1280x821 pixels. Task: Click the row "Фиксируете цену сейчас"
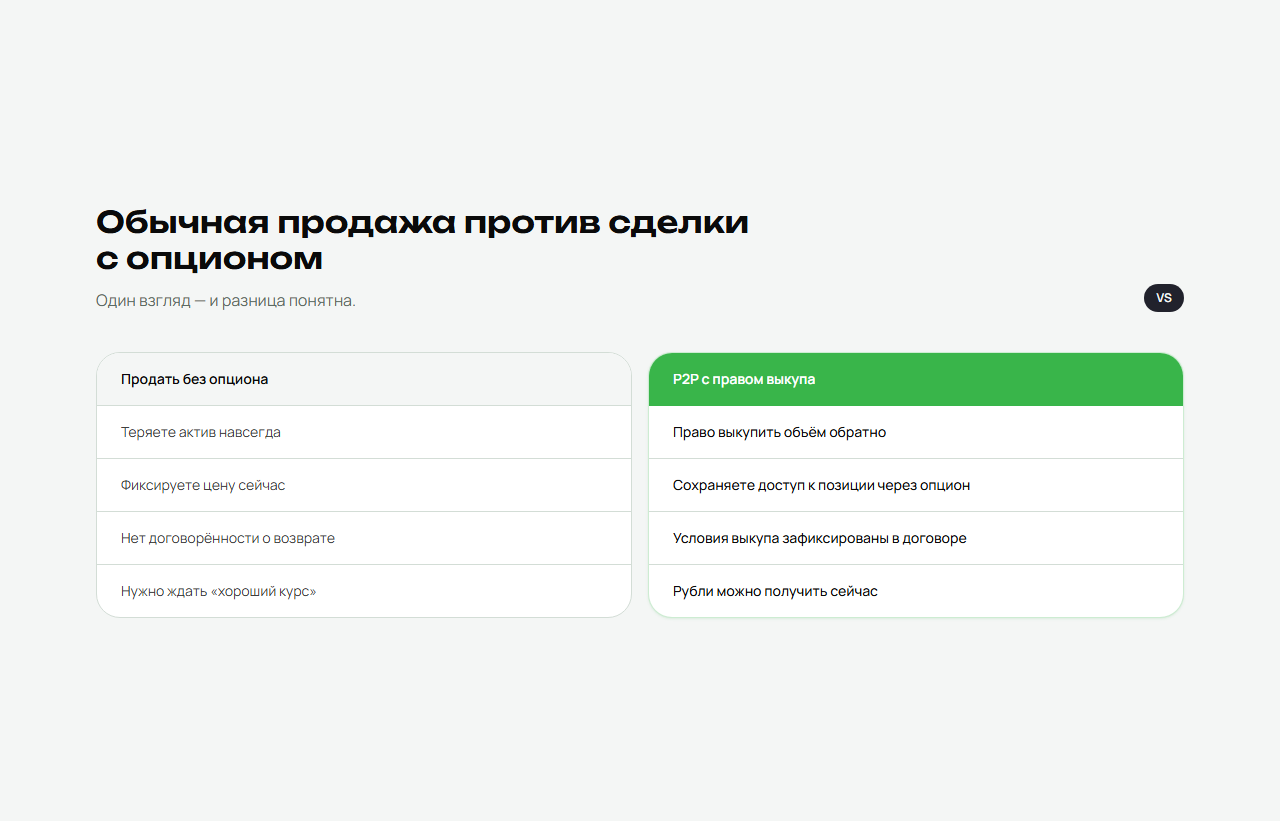(364, 485)
